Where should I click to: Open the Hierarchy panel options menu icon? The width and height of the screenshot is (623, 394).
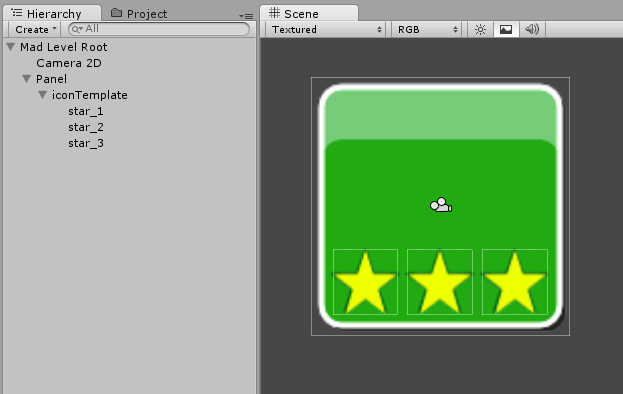[246, 16]
